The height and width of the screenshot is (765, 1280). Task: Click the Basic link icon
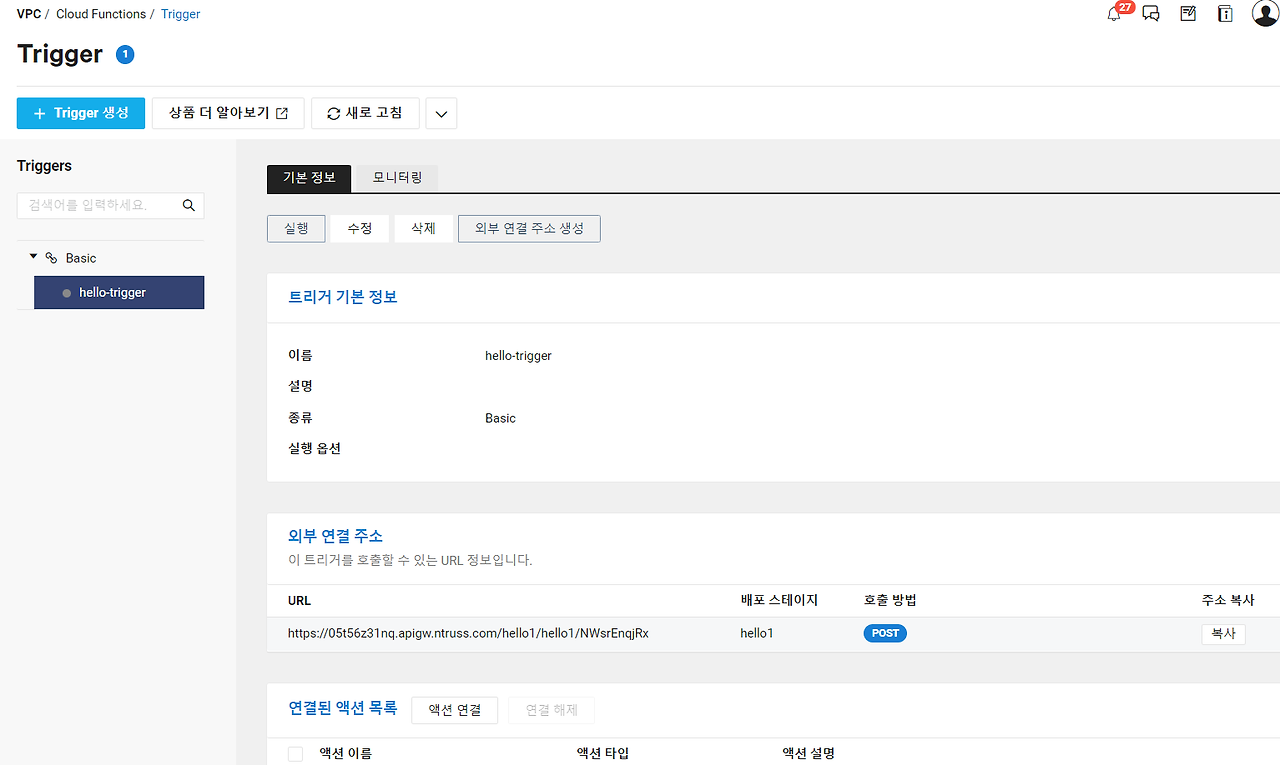click(52, 258)
